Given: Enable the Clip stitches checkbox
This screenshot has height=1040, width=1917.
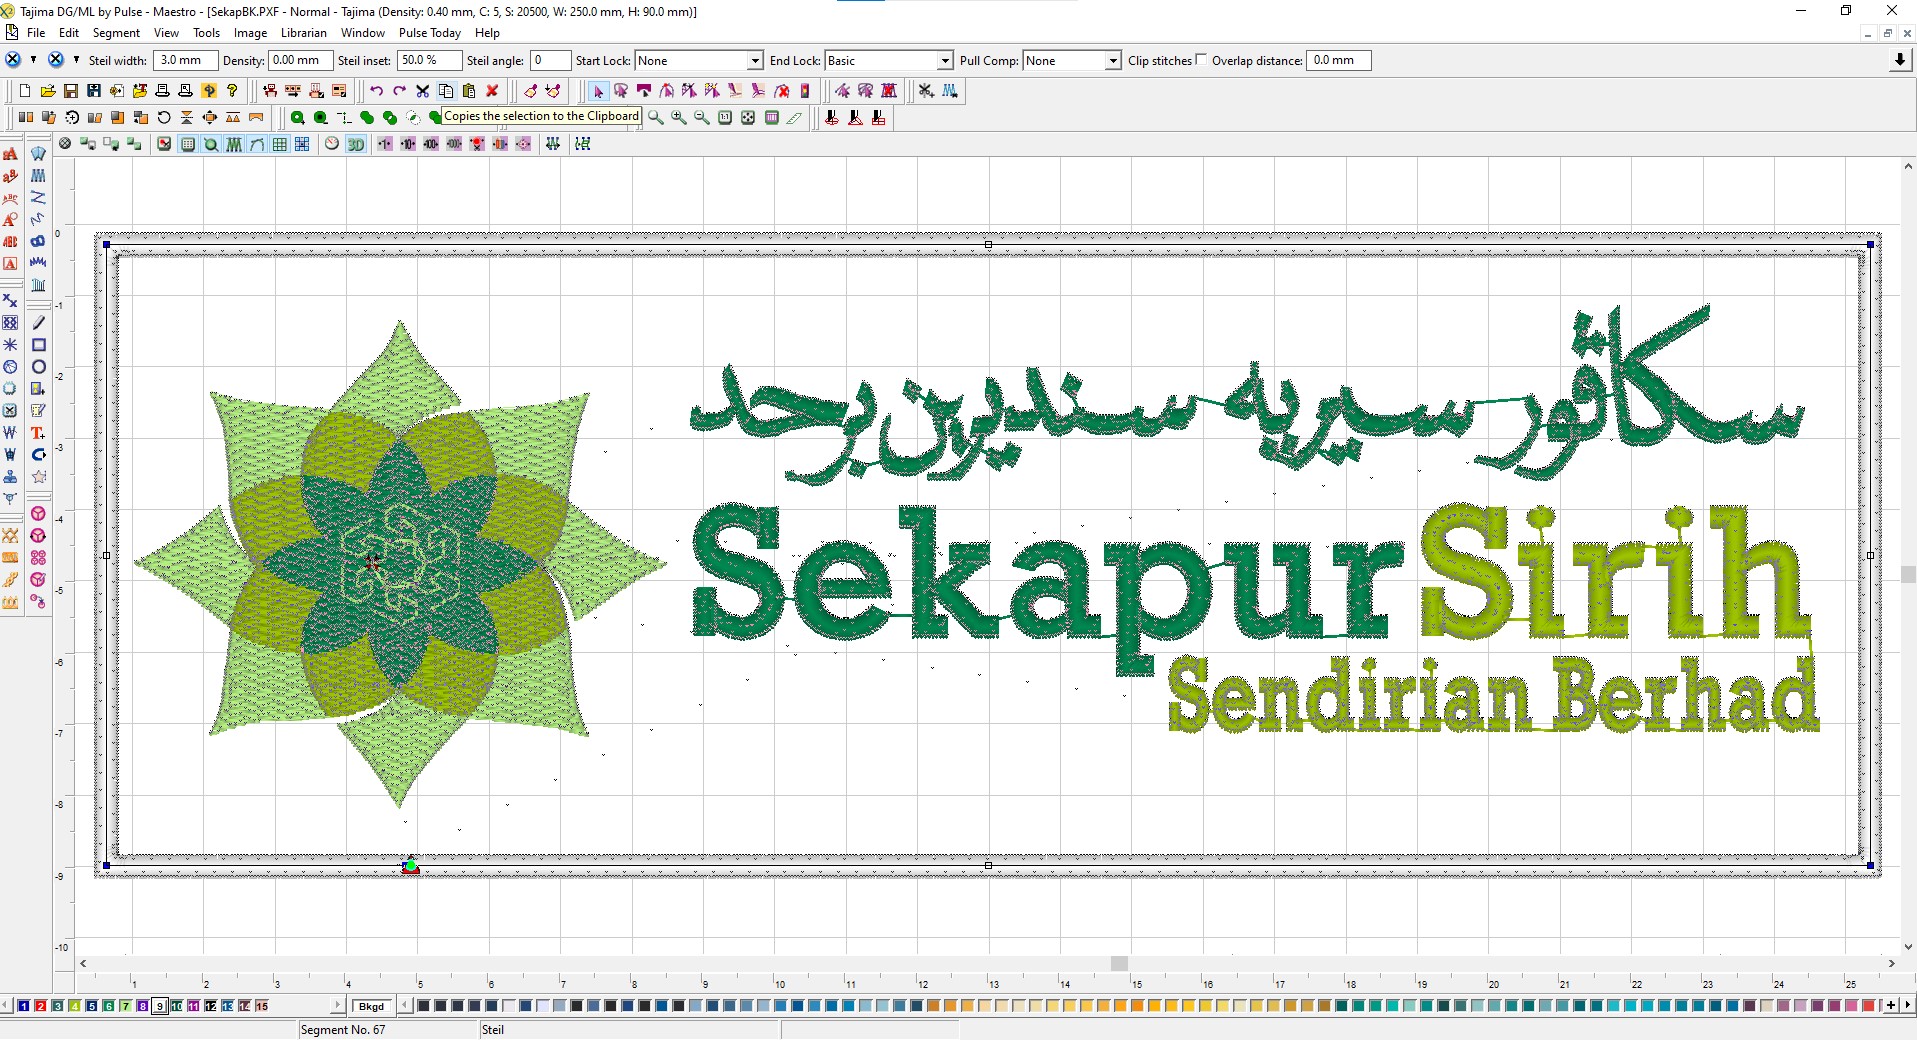Looking at the screenshot, I should pyautogui.click(x=1201, y=59).
